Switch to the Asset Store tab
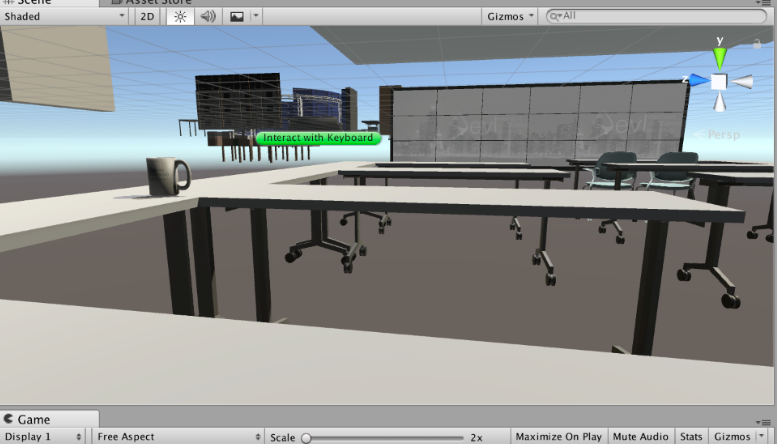The image size is (777, 444). 151,2
